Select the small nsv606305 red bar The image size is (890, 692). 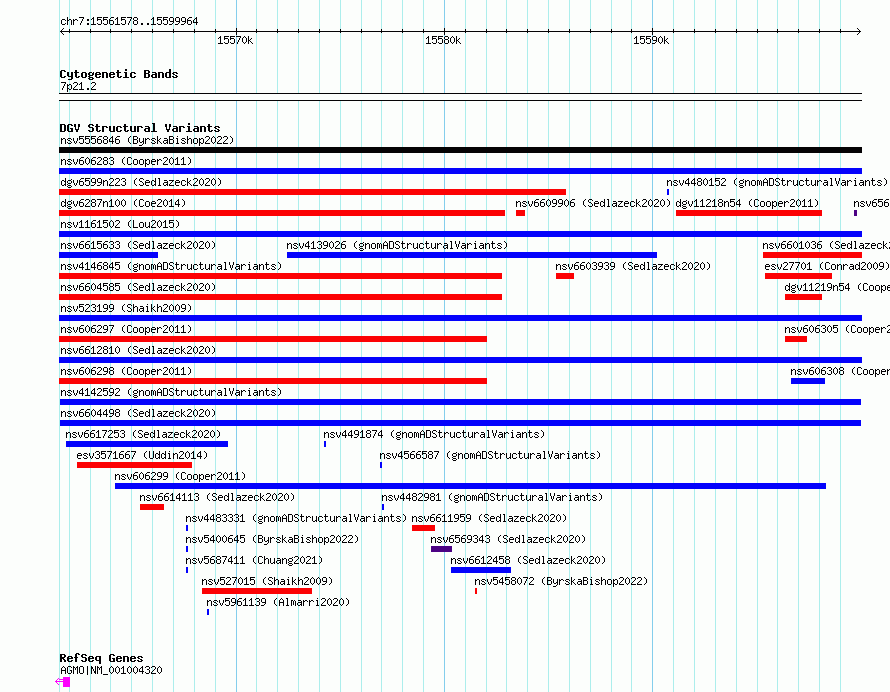(x=796, y=339)
